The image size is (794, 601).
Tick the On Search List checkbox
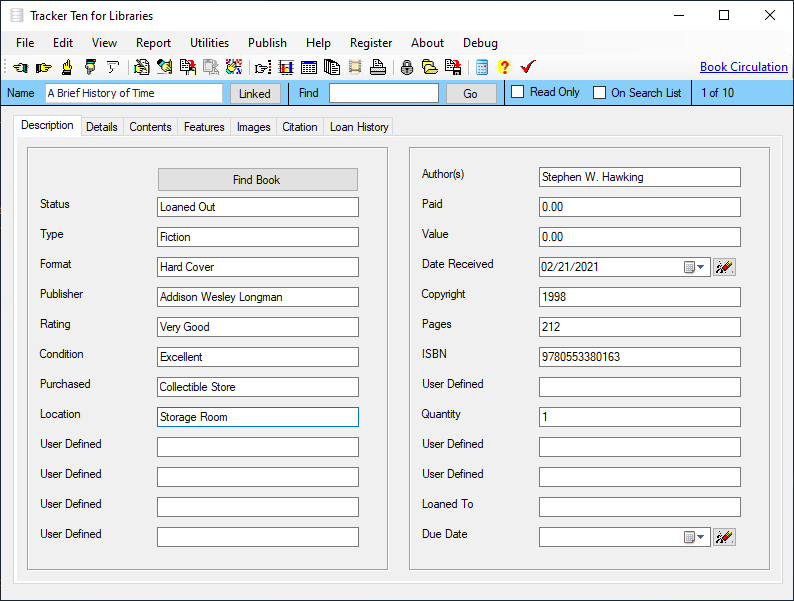(600, 93)
